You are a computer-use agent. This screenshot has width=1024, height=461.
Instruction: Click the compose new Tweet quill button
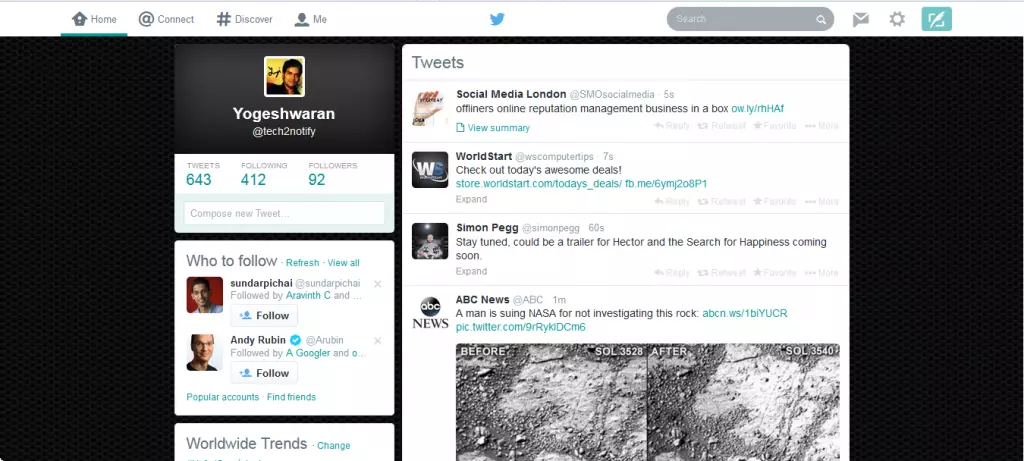coord(936,19)
